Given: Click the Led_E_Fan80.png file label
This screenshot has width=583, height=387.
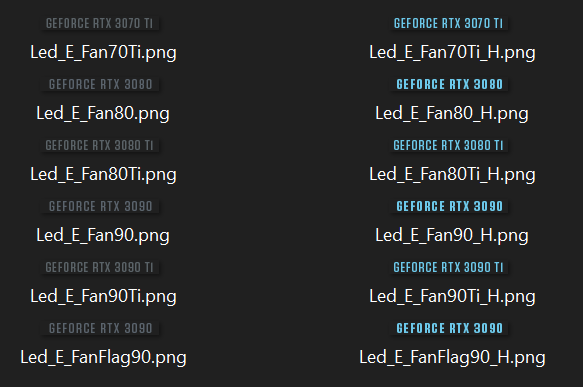Looking at the screenshot, I should tap(103, 113).
